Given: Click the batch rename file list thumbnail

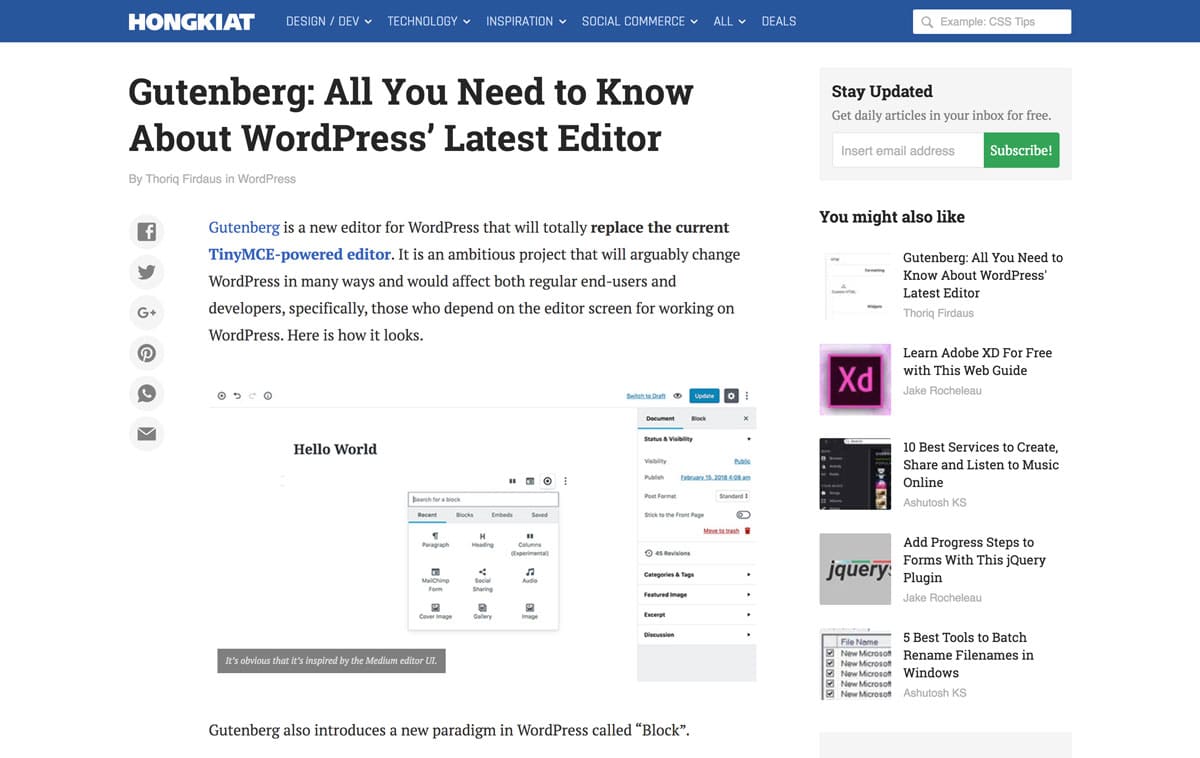Looking at the screenshot, I should pos(855,664).
